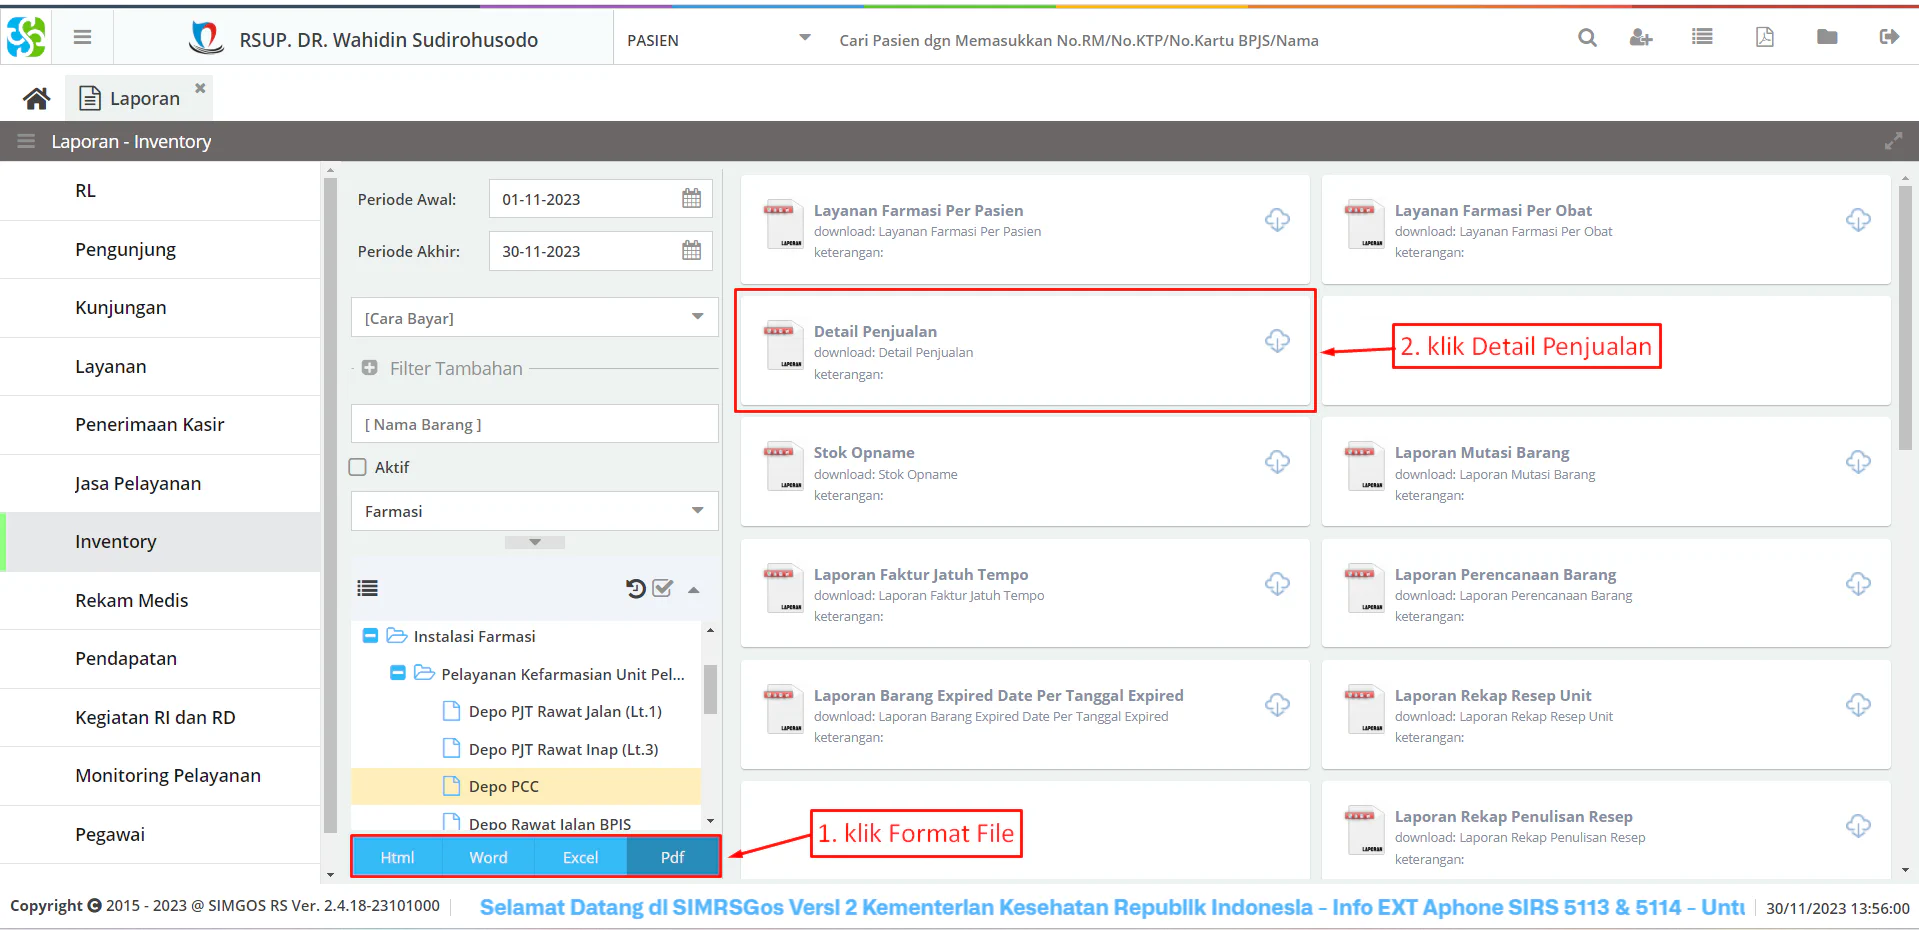Collapse the Instalasi Farmasi tree node
This screenshot has width=1919, height=930.
pos(370,636)
